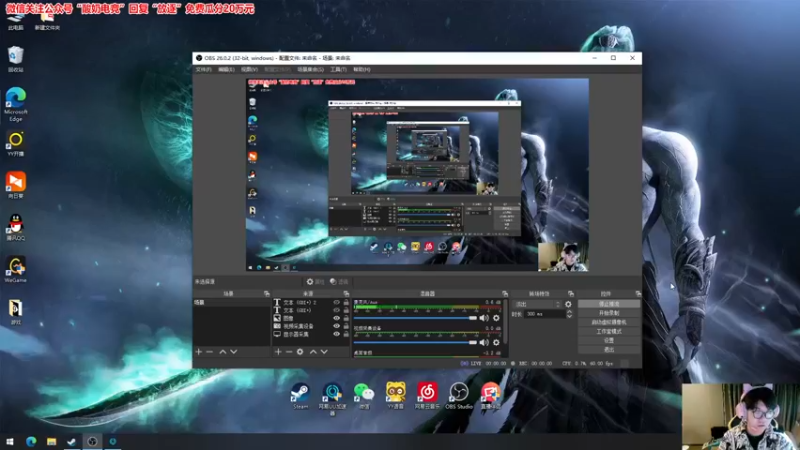Click the 工作室模式 studio mode button
The height and width of the screenshot is (450, 800).
click(x=609, y=331)
